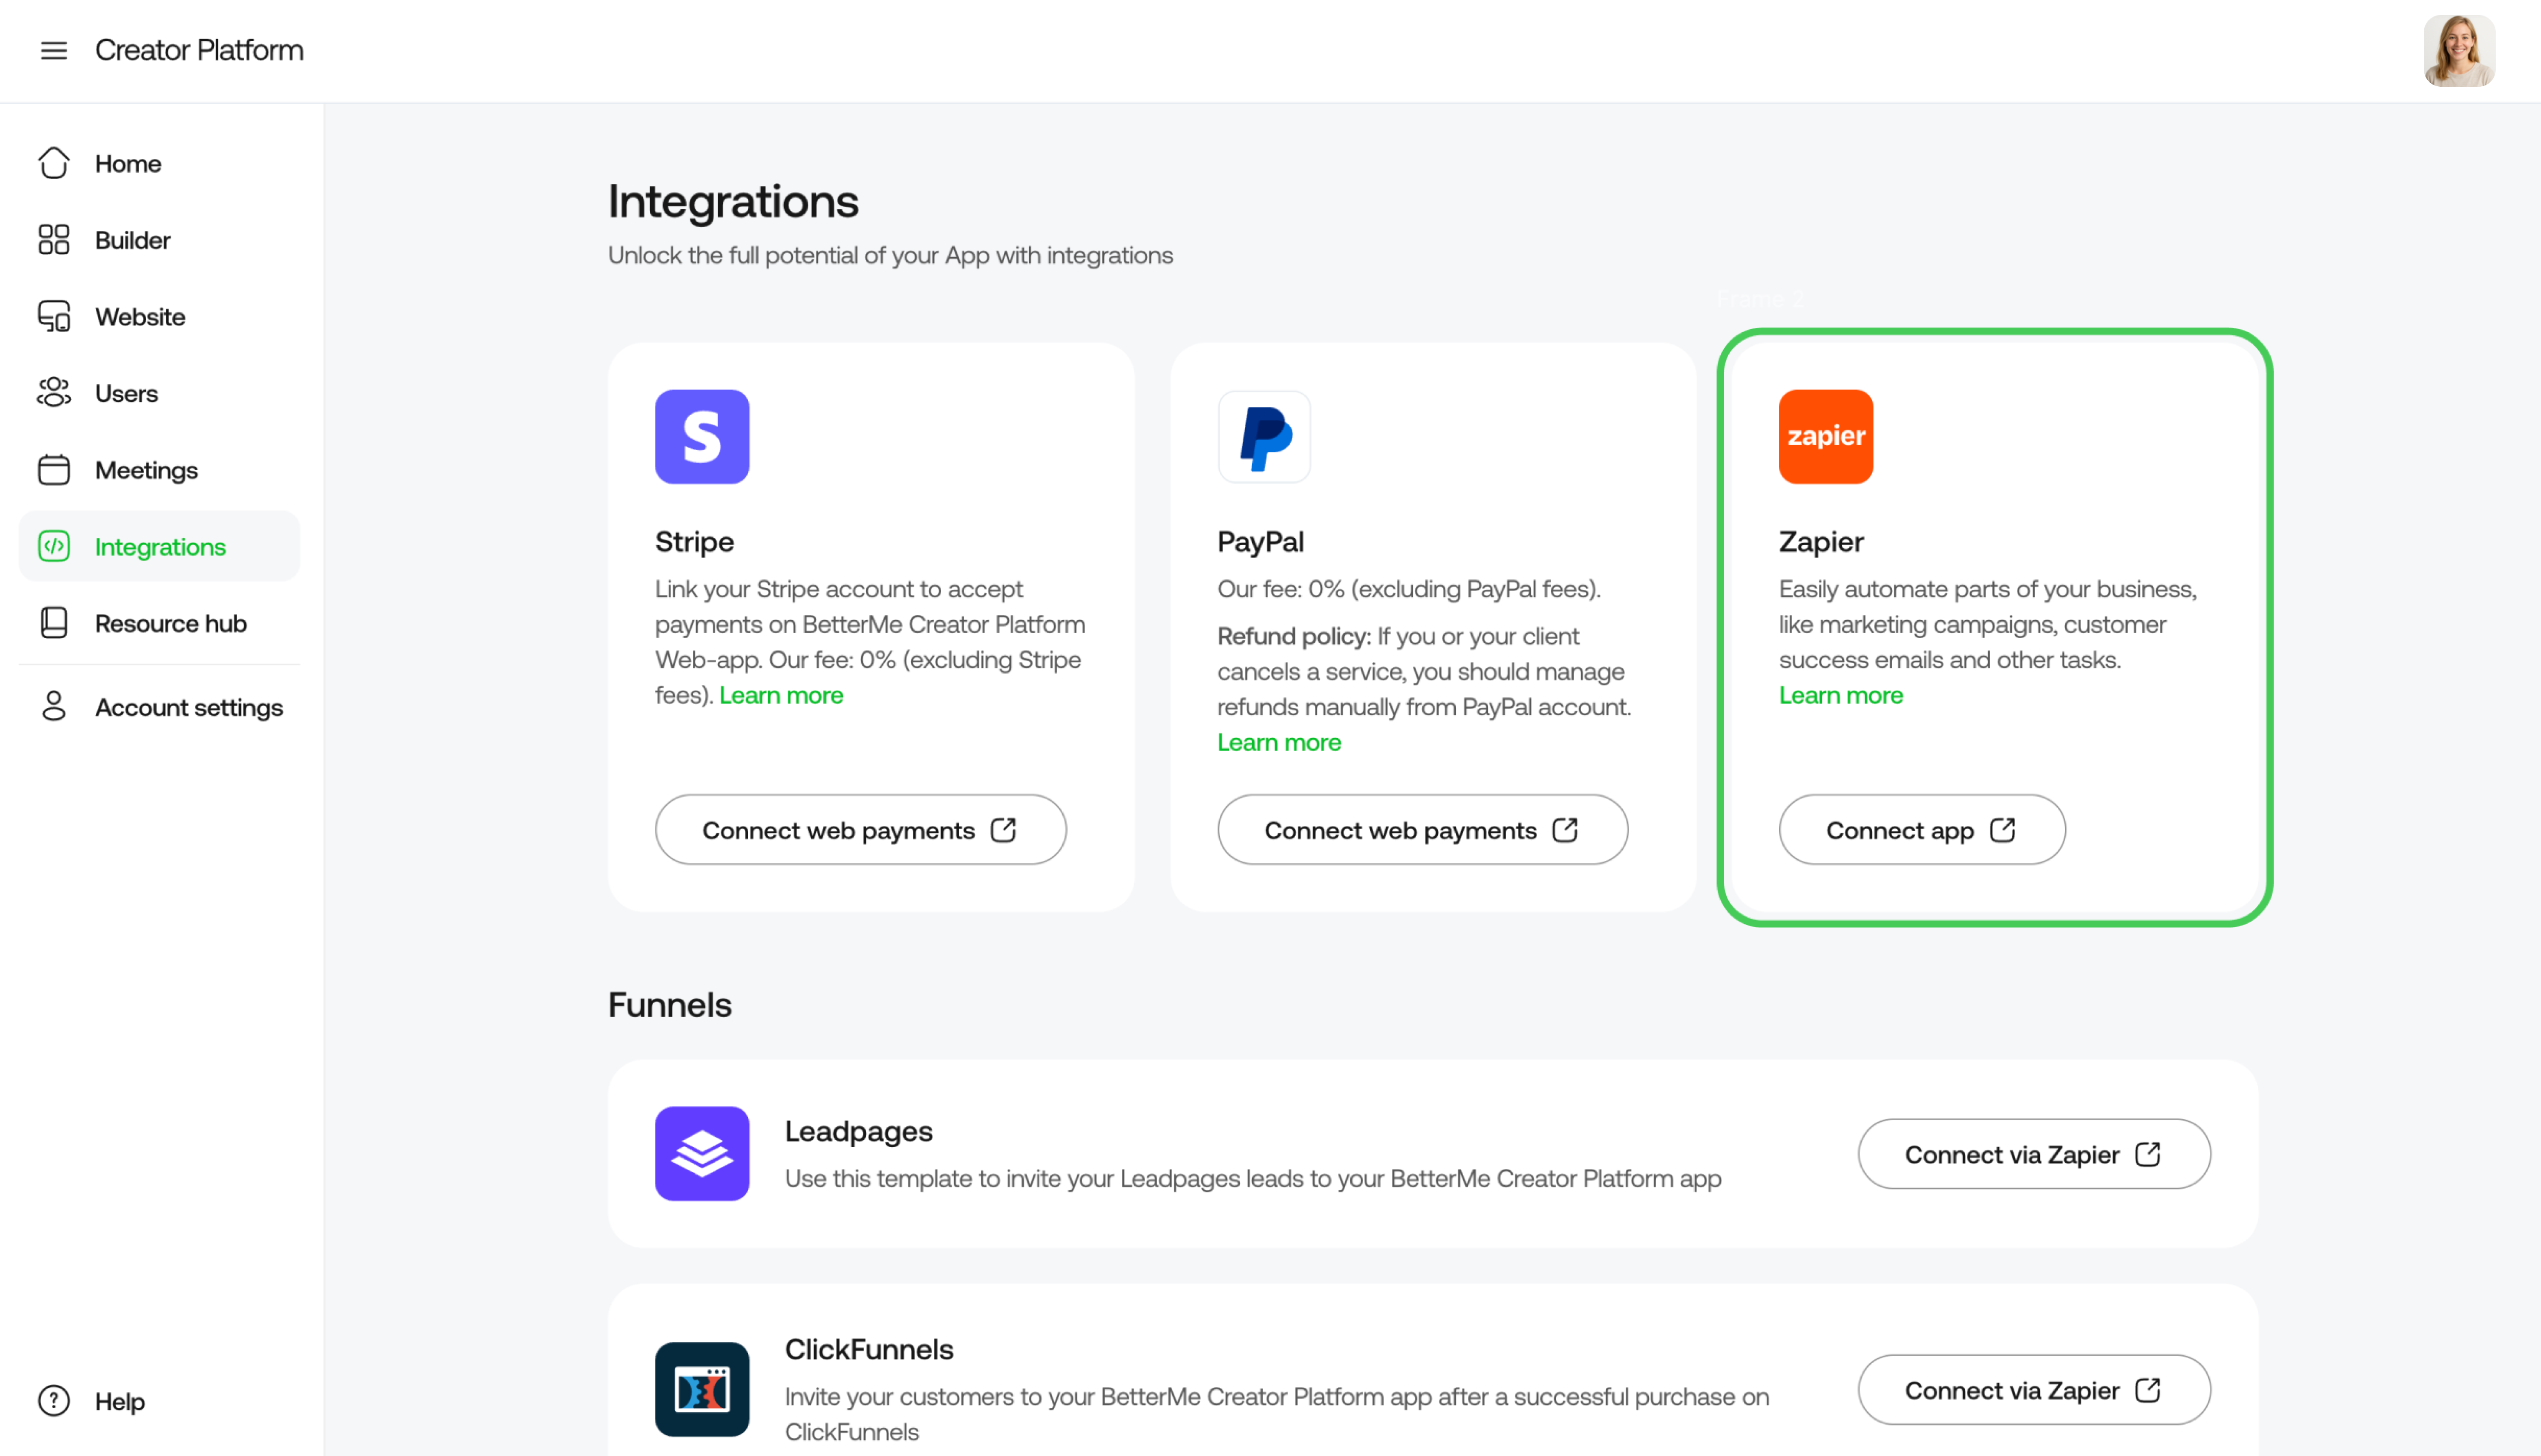This screenshot has width=2541, height=1456.
Task: Open Account settings
Action: tap(159, 706)
